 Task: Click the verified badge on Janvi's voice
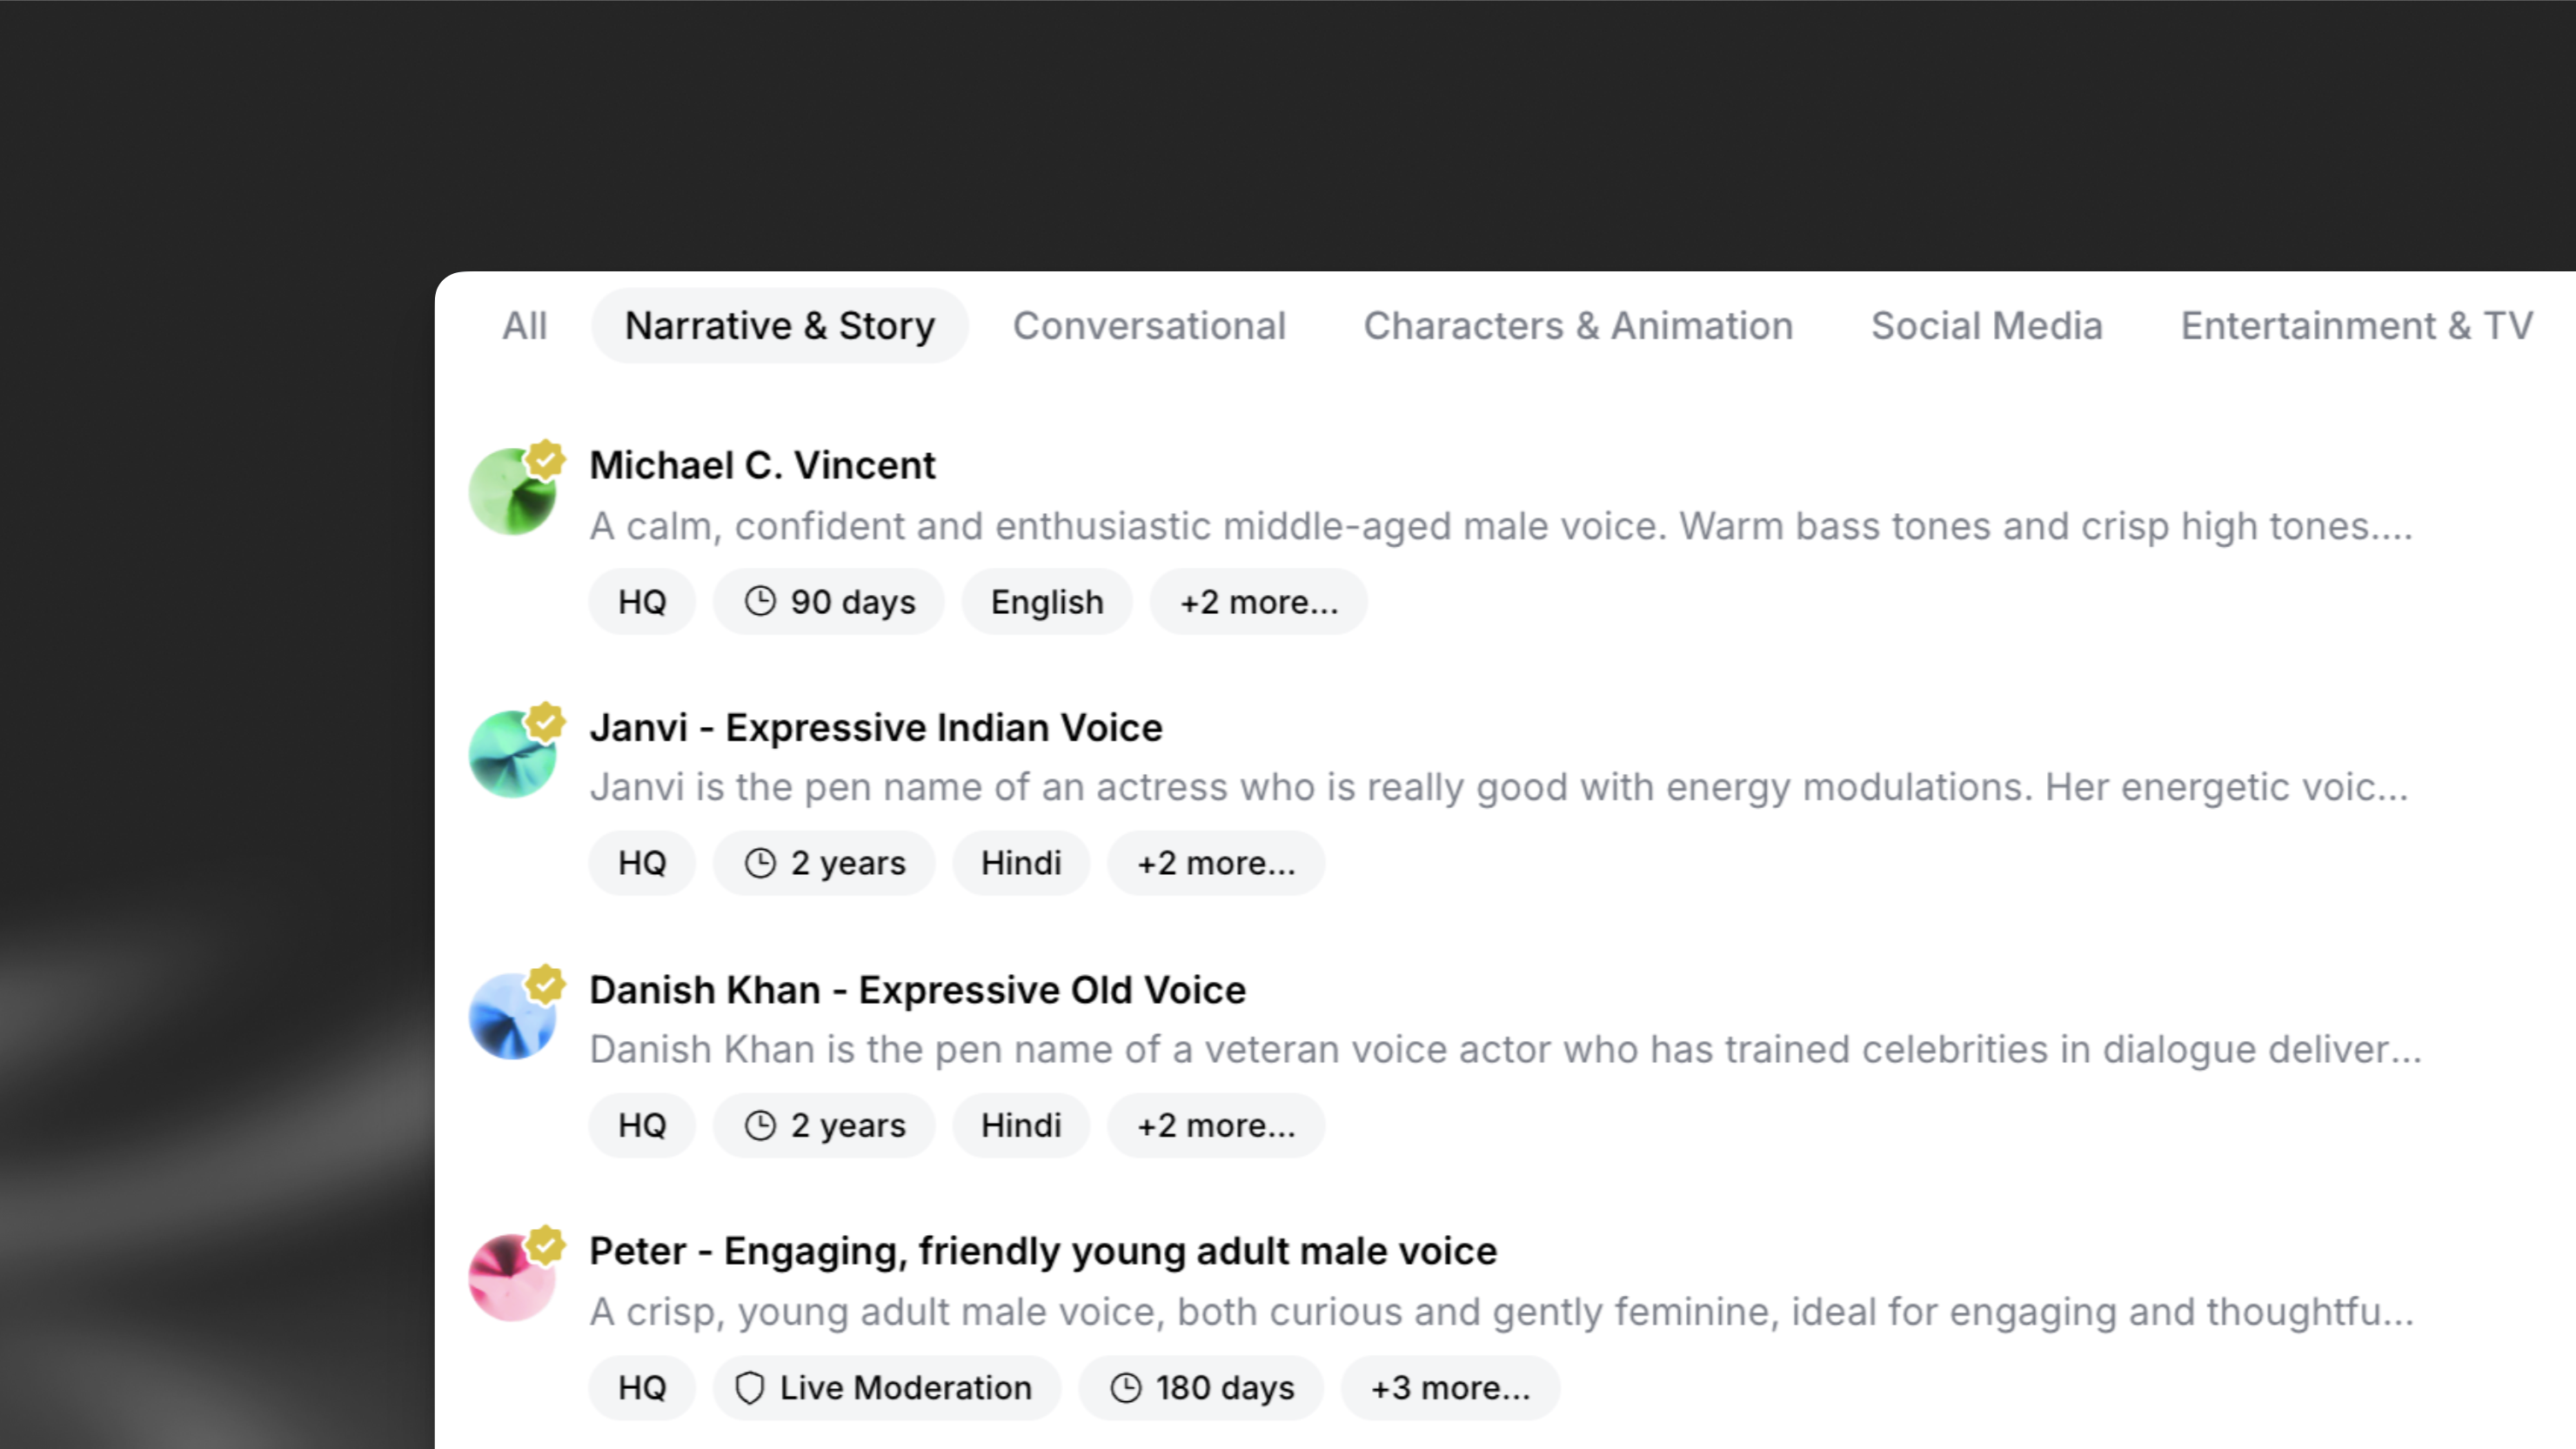pos(547,722)
